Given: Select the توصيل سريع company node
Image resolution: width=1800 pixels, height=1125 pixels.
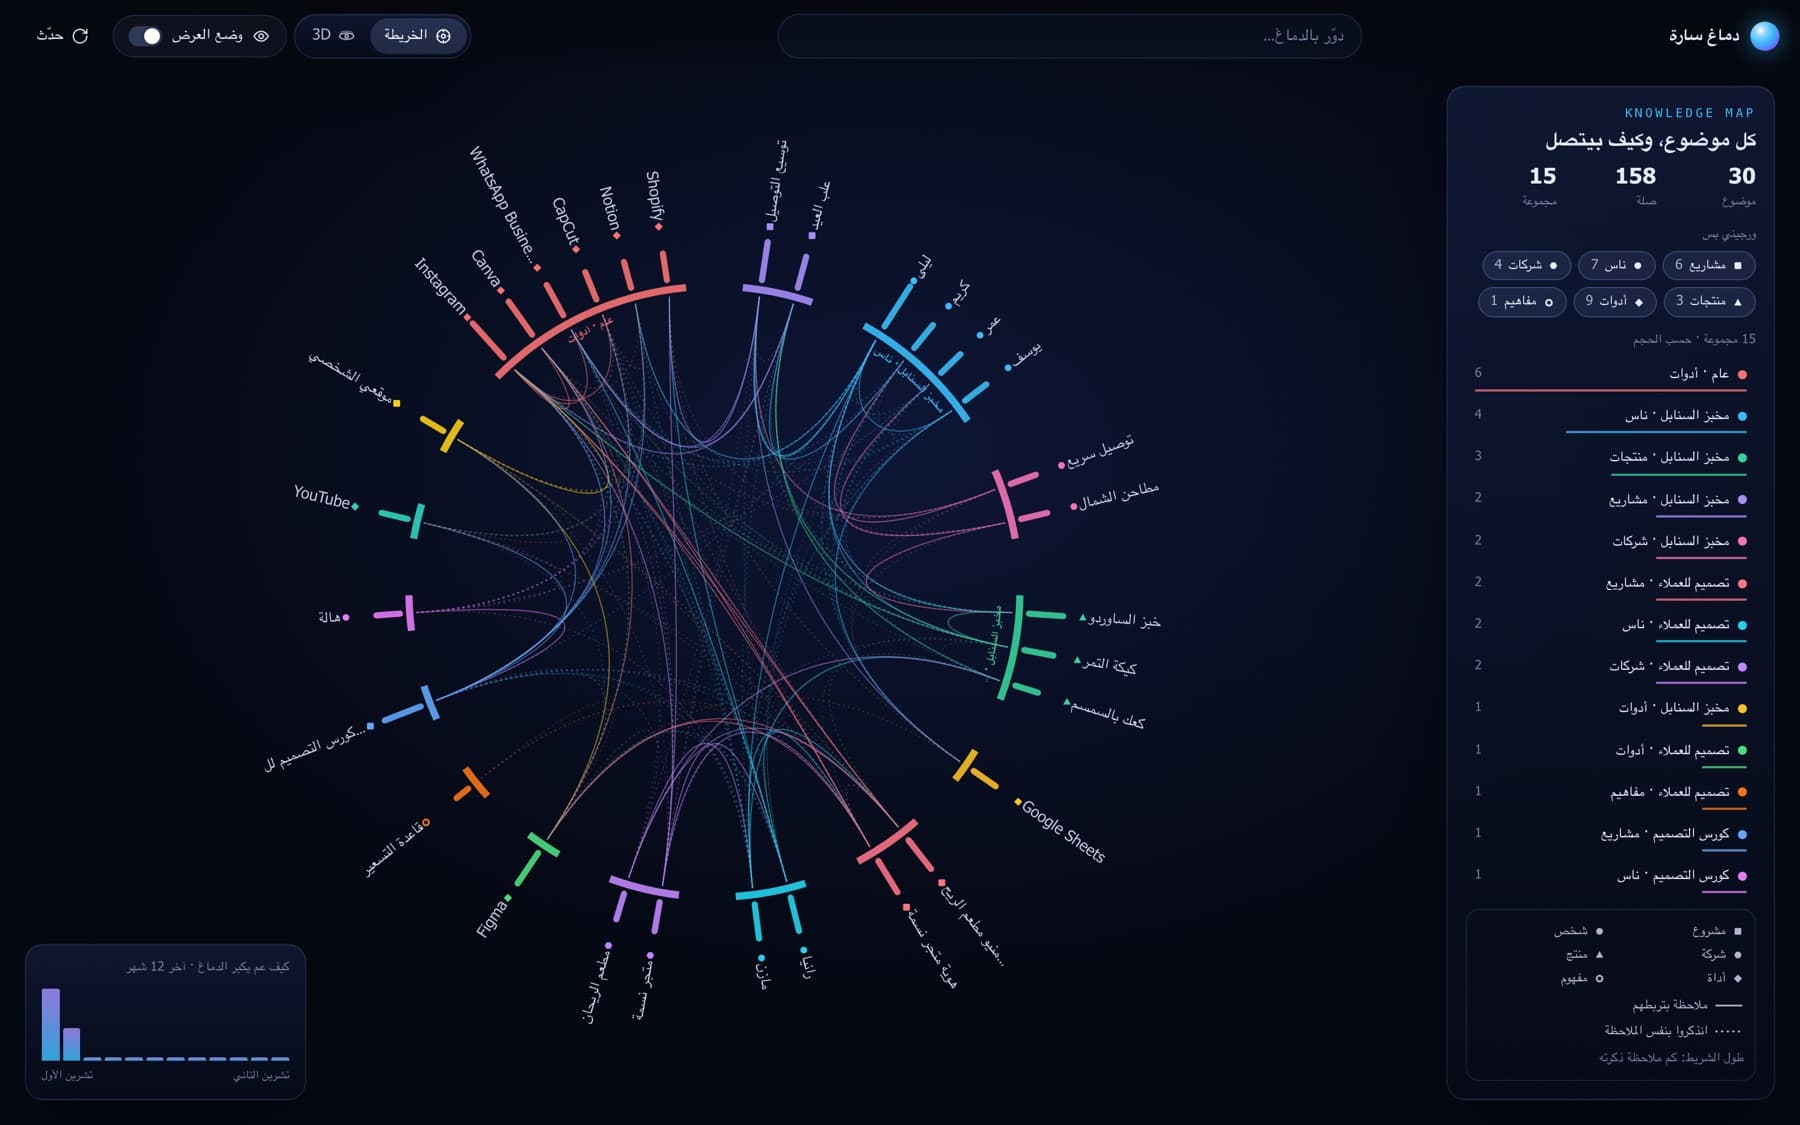Looking at the screenshot, I should [x=1097, y=452].
